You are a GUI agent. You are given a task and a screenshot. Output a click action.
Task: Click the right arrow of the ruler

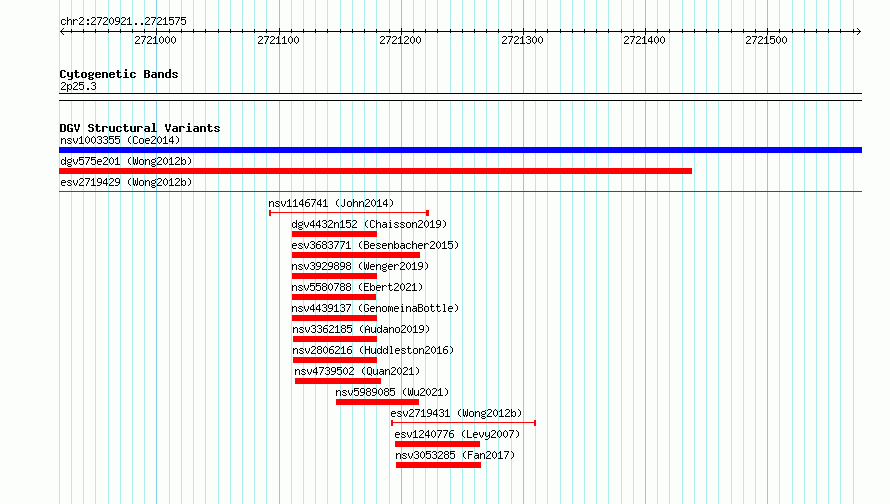click(858, 31)
